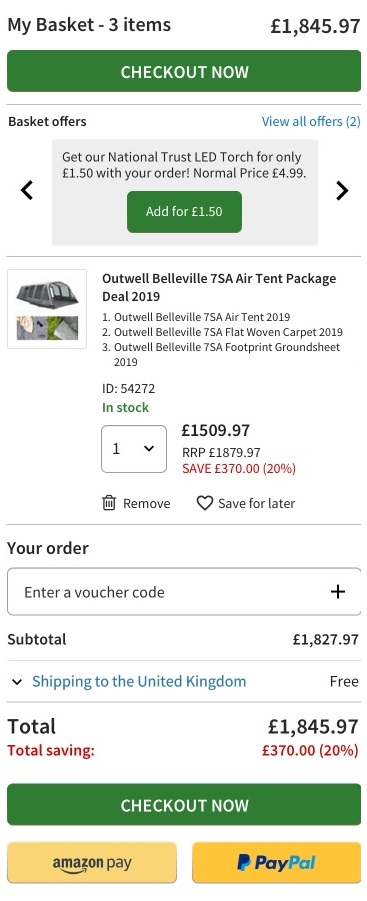Open View all offers (2) link

[311, 121]
